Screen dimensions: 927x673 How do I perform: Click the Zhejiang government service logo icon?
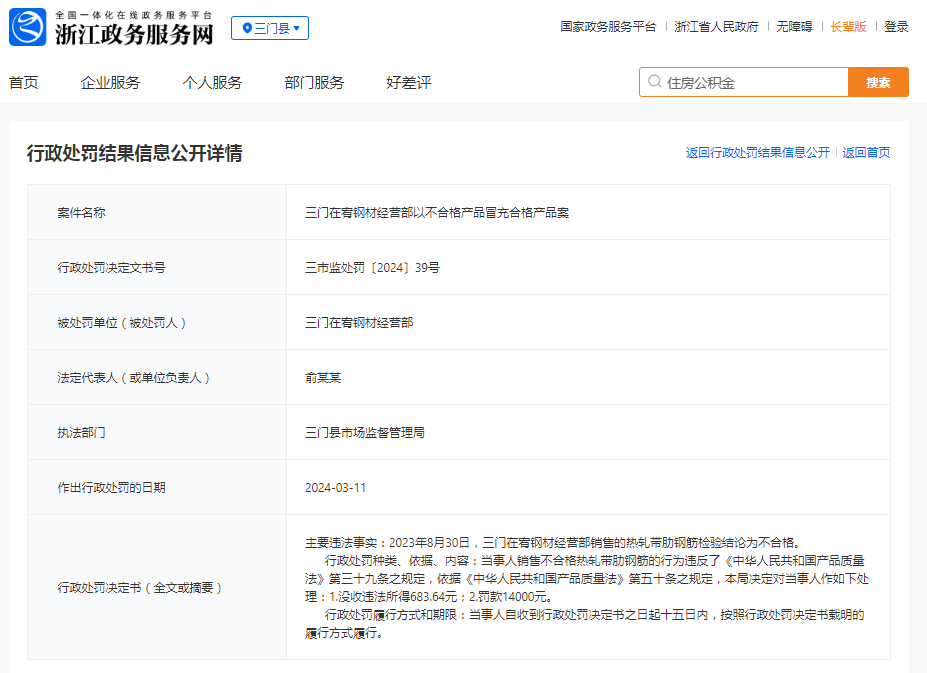(x=28, y=27)
